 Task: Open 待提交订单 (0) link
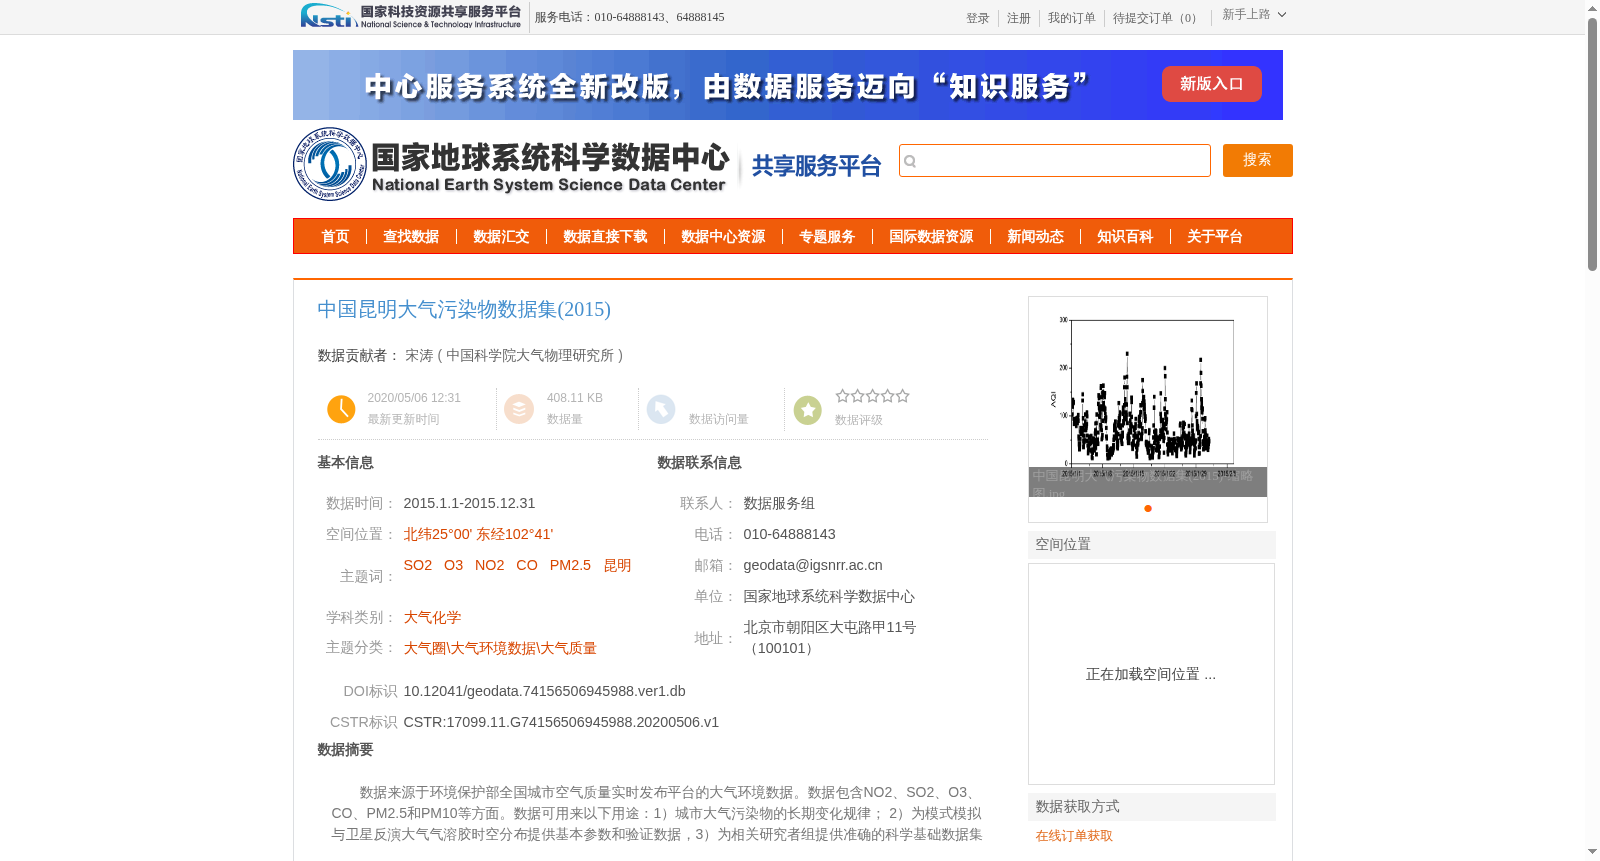(1157, 18)
